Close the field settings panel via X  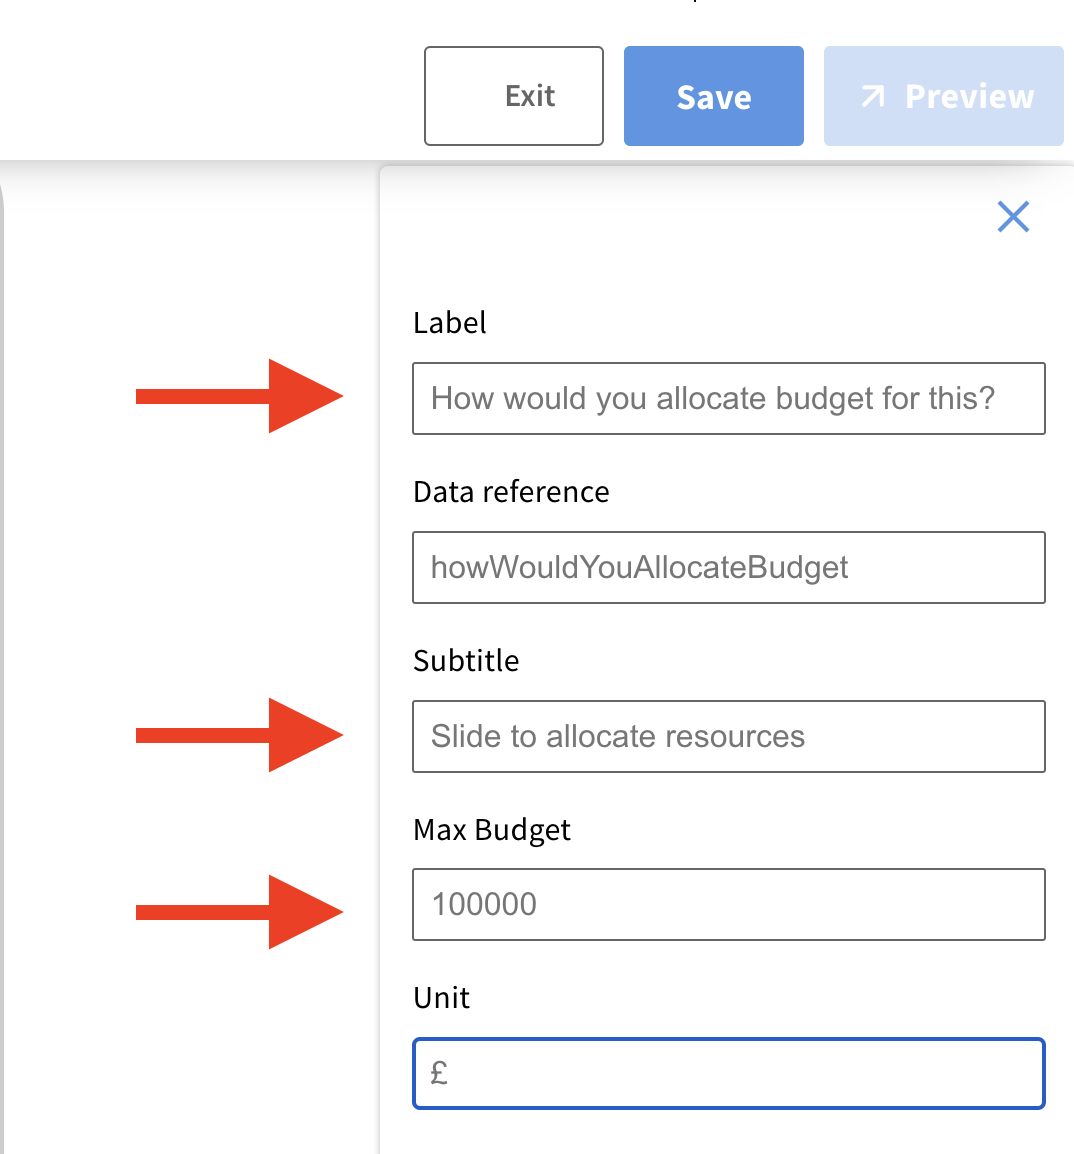point(1013,217)
